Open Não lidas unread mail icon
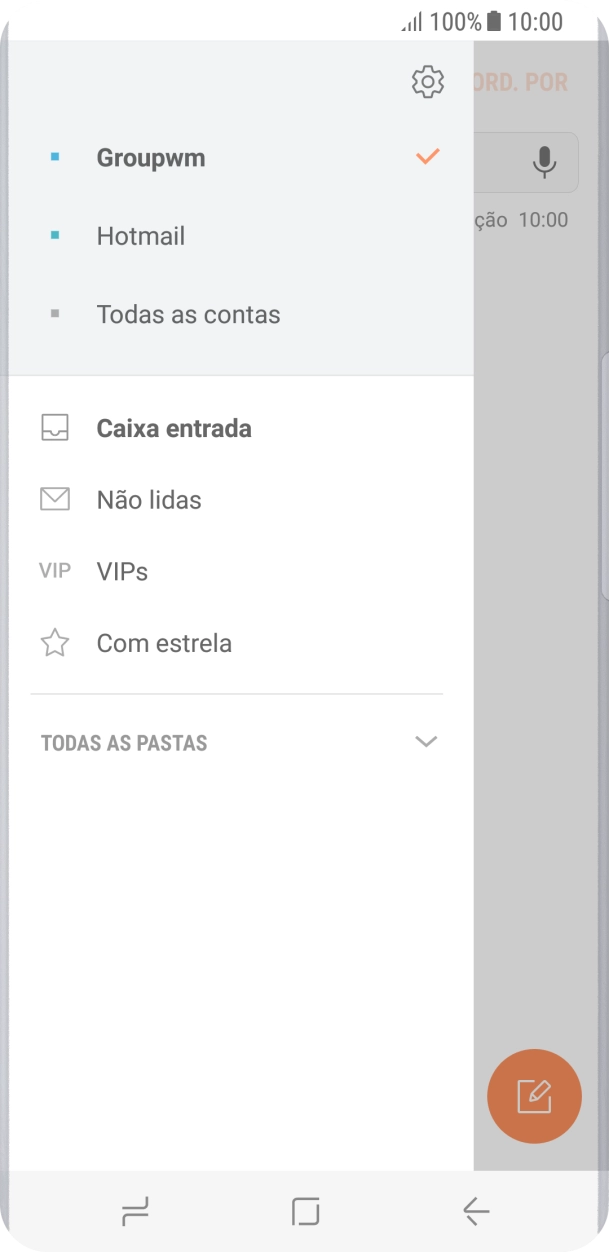Screen dimensions: 609x1252 [x=55, y=499]
